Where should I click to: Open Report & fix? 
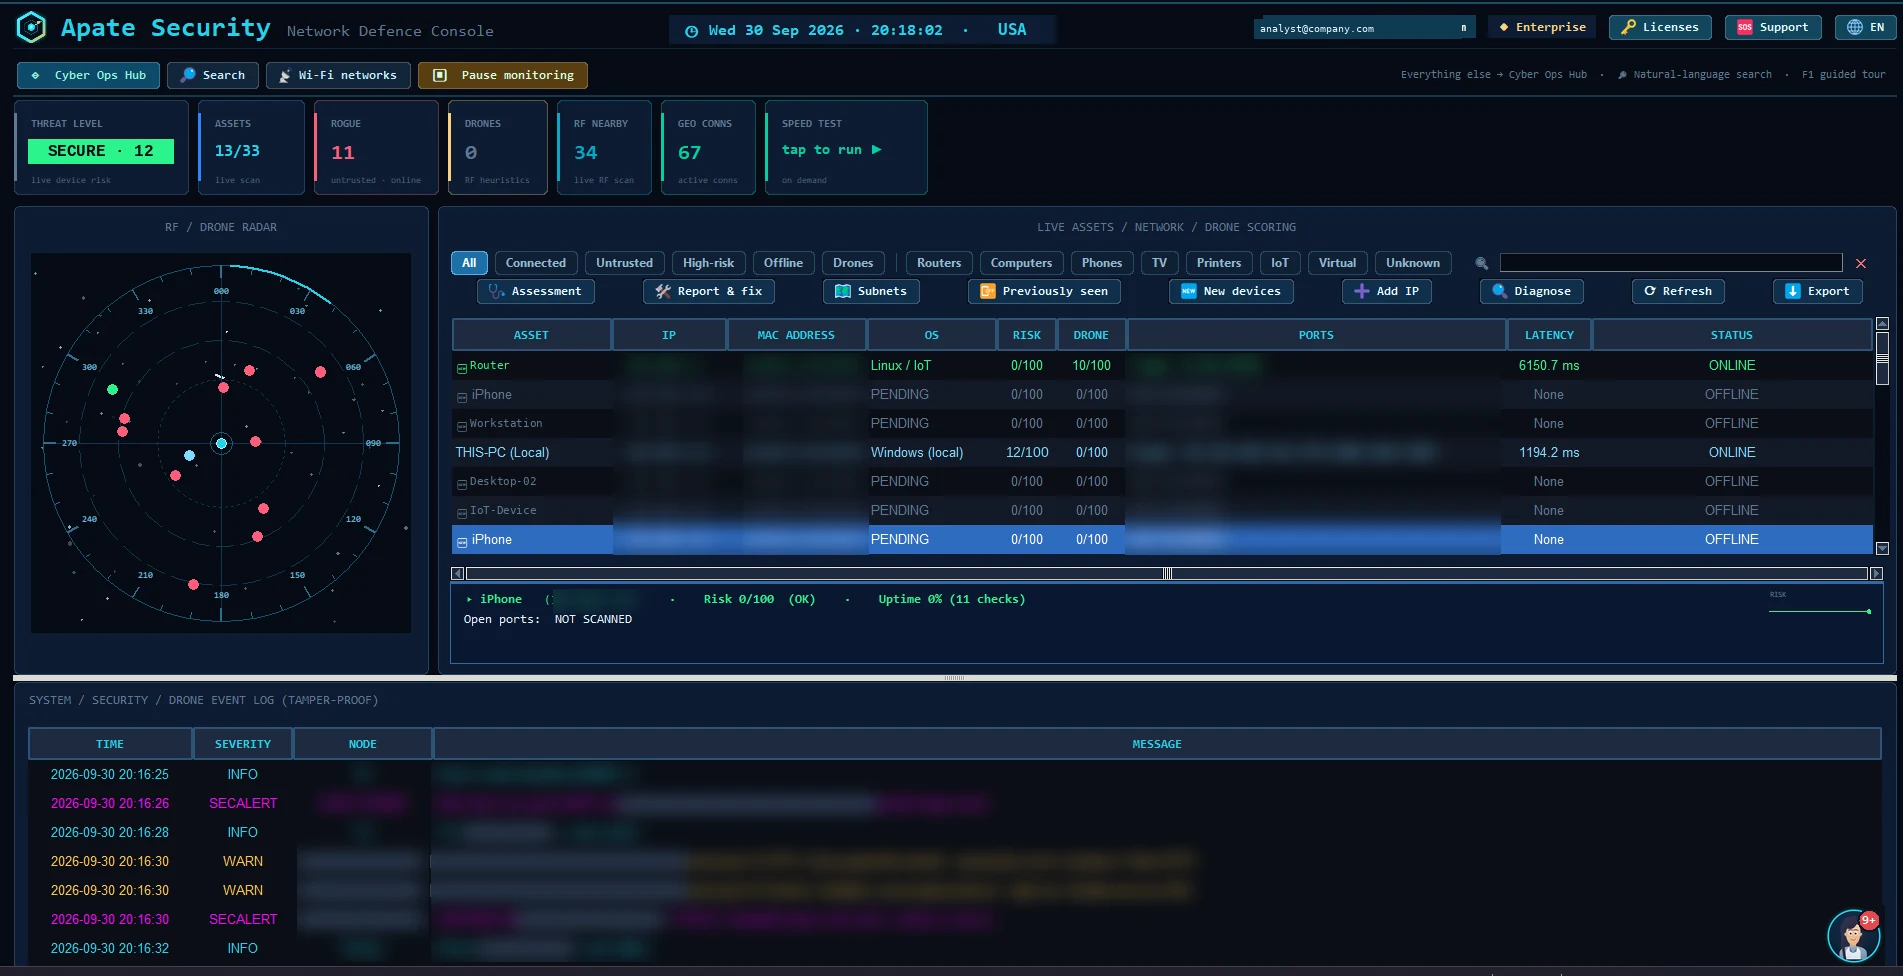(x=709, y=291)
